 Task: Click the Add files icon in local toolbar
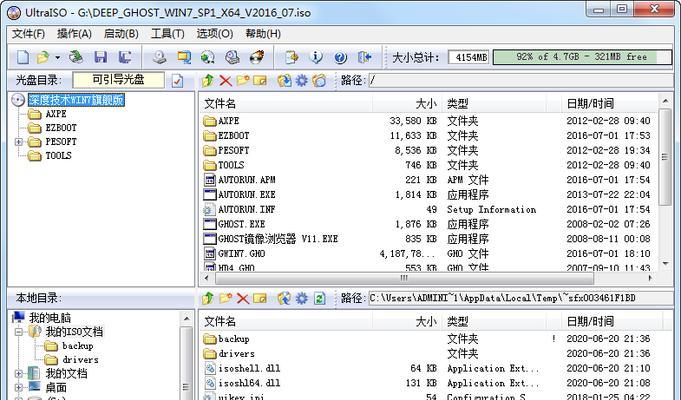[284, 298]
